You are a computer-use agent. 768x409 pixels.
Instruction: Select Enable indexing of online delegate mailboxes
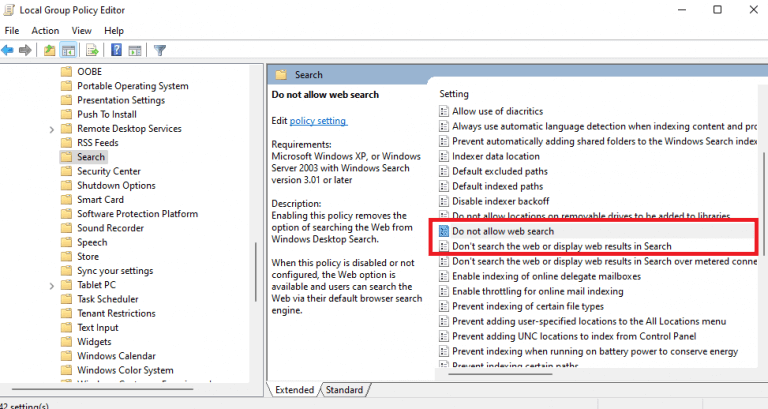click(546, 276)
